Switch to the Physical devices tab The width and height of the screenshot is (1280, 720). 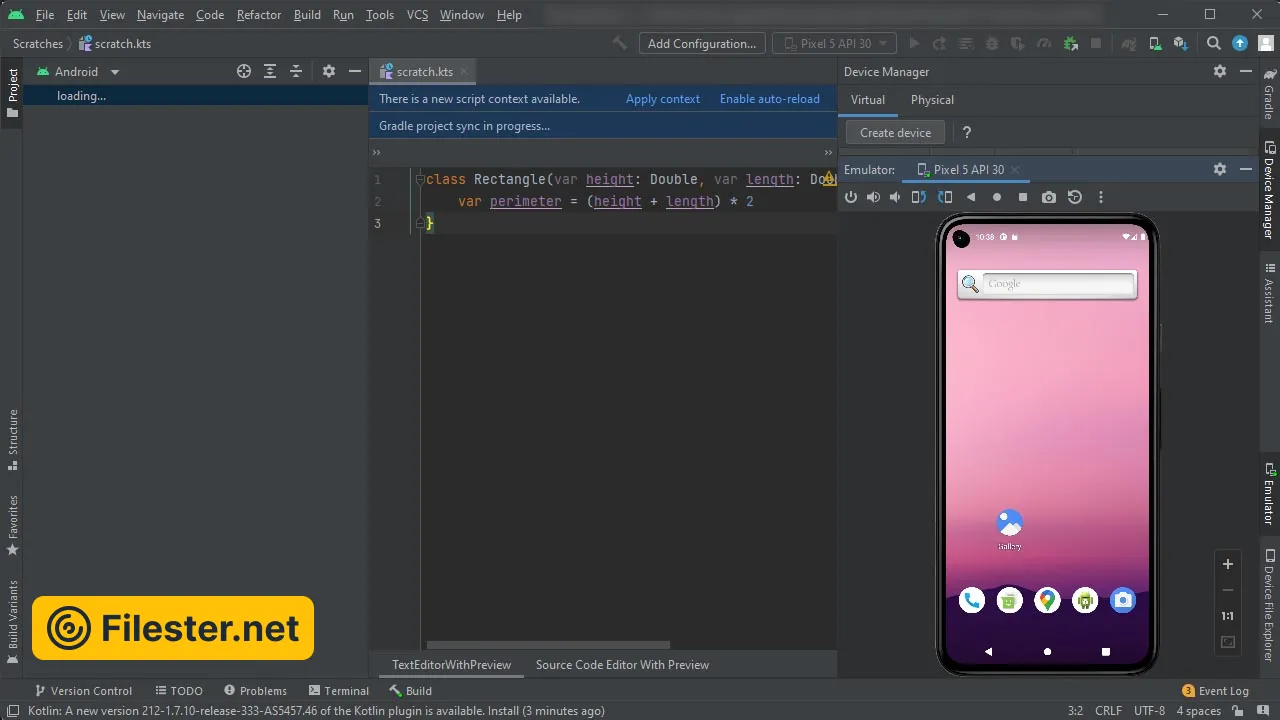[932, 100]
